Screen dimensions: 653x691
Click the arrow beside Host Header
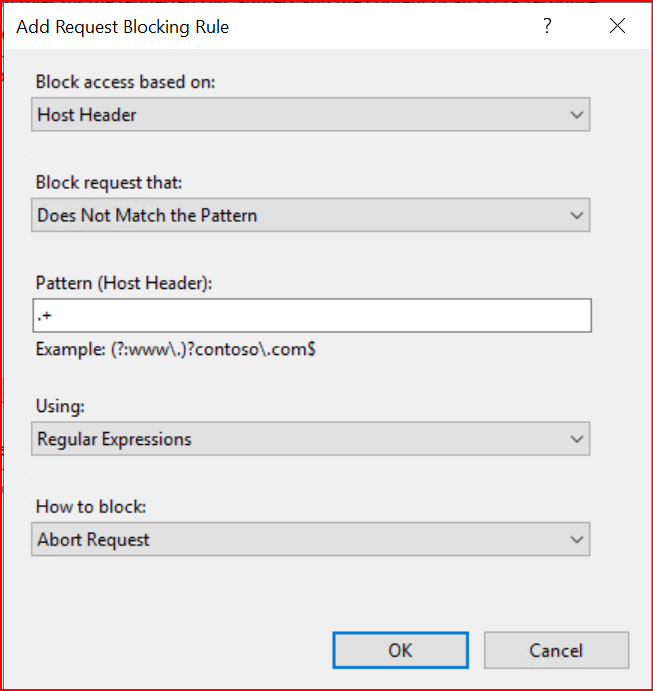576,115
